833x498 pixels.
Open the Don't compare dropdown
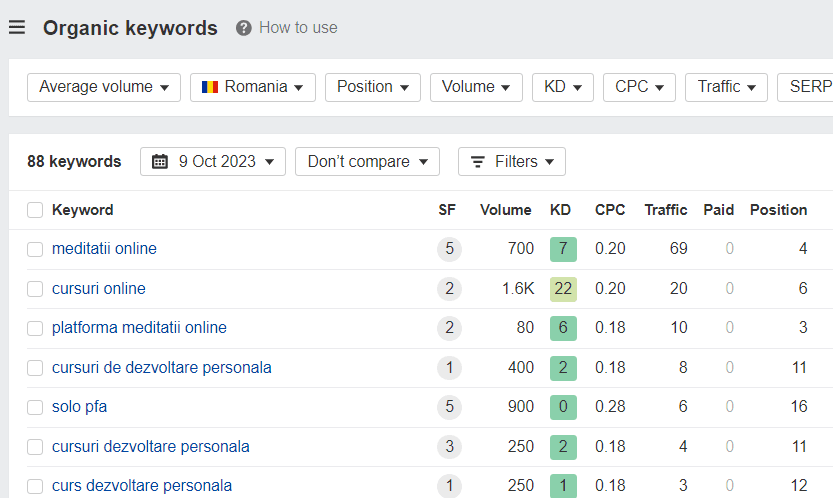pos(367,162)
